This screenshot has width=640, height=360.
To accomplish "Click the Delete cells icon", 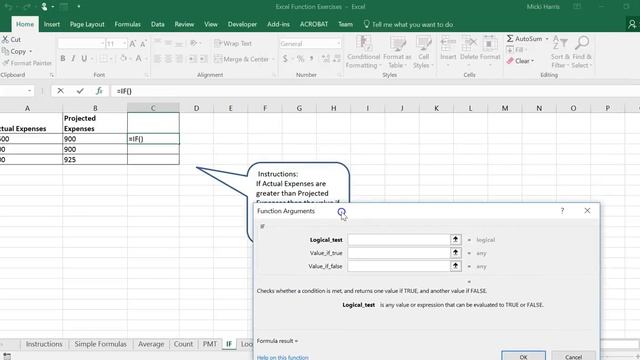I will [x=469, y=43].
